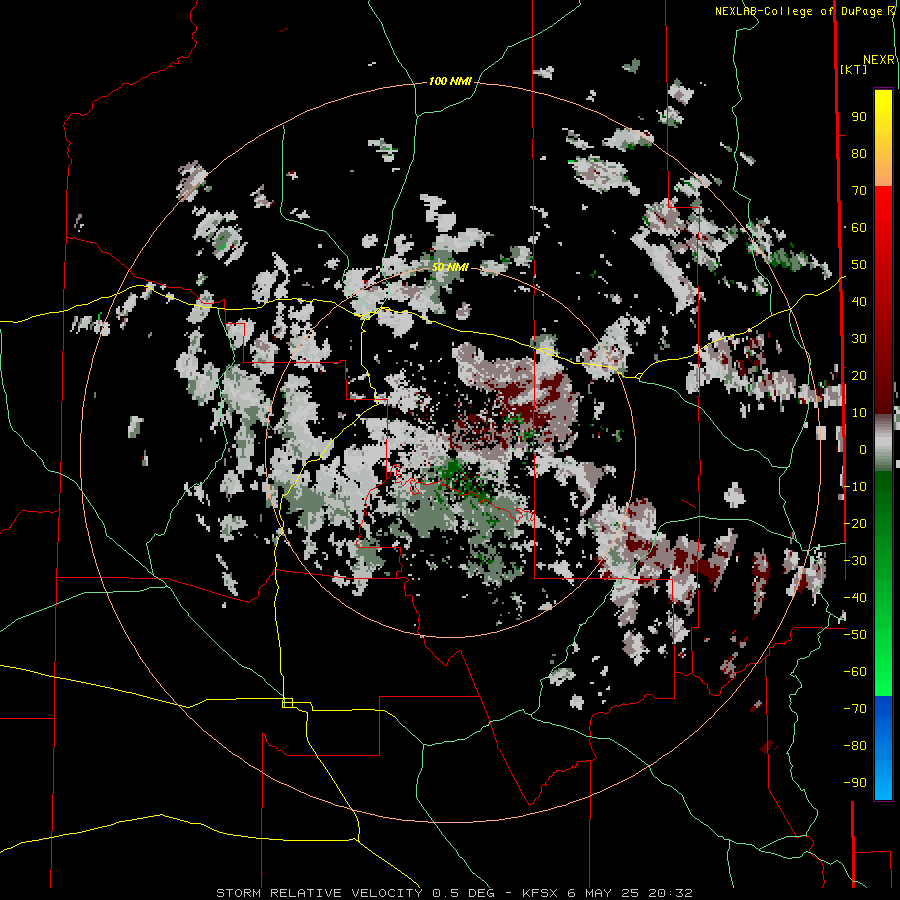The image size is (900, 900).
Task: Click the 90 value on the velocity scale
Action: [859, 117]
